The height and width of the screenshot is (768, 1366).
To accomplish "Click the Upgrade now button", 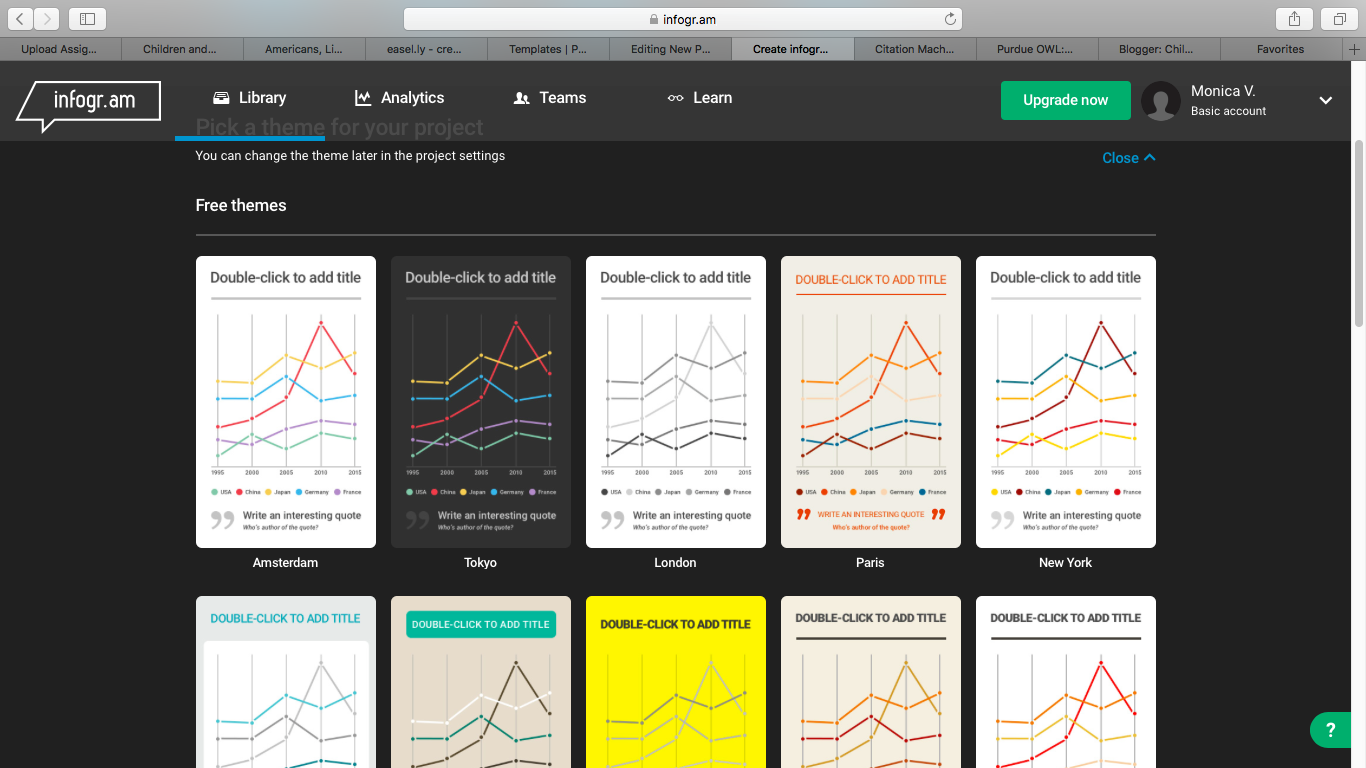I will tap(1066, 100).
